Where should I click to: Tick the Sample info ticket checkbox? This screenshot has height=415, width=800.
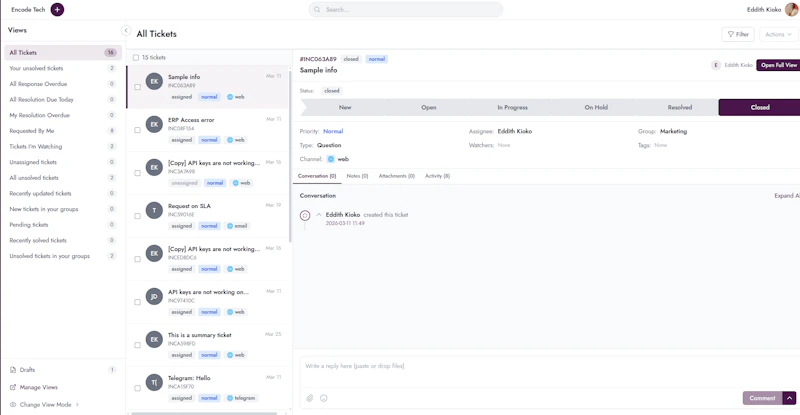coord(137,87)
